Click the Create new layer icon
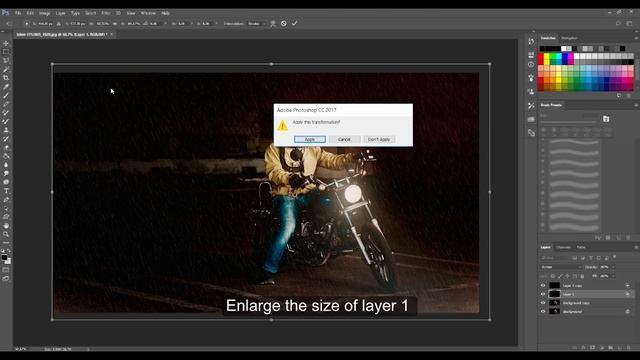Screen dimensions: 640x360 click(x=620, y=348)
